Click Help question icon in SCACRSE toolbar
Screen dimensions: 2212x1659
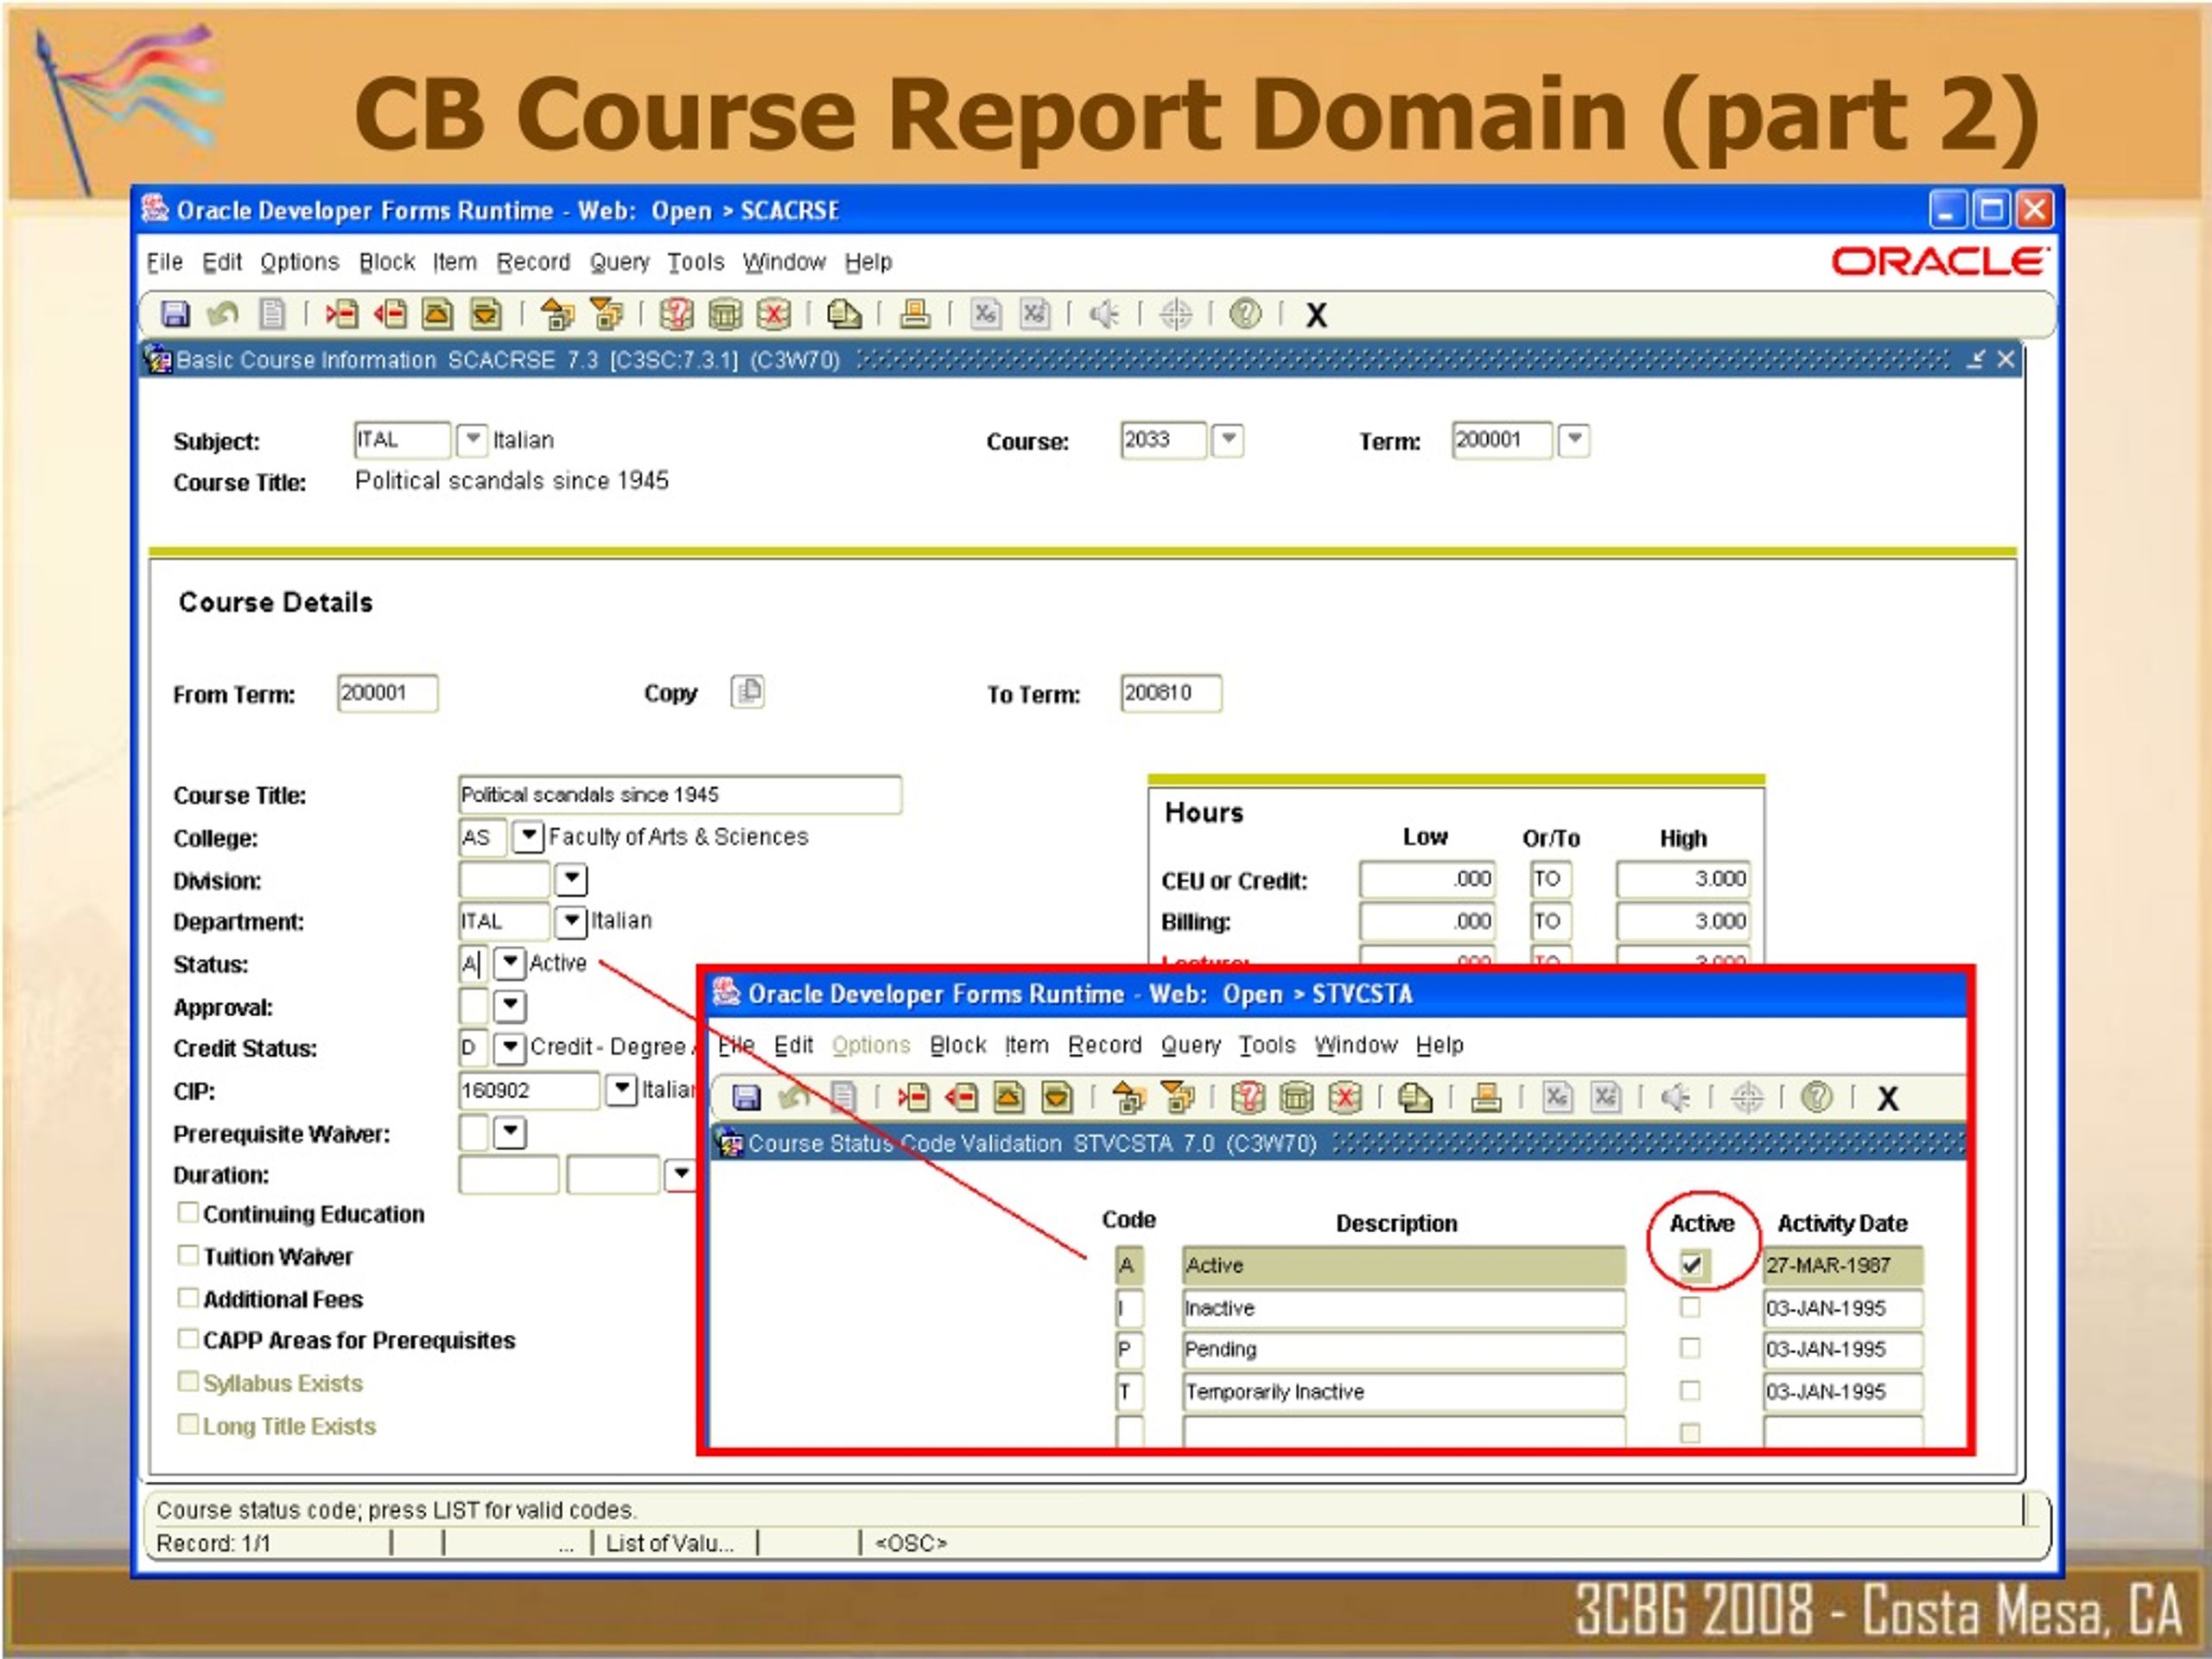pos(1245,314)
